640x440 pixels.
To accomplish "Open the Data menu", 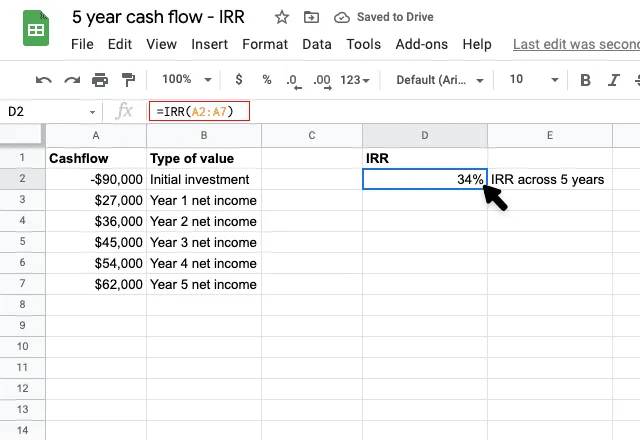I will pyautogui.click(x=317, y=44).
